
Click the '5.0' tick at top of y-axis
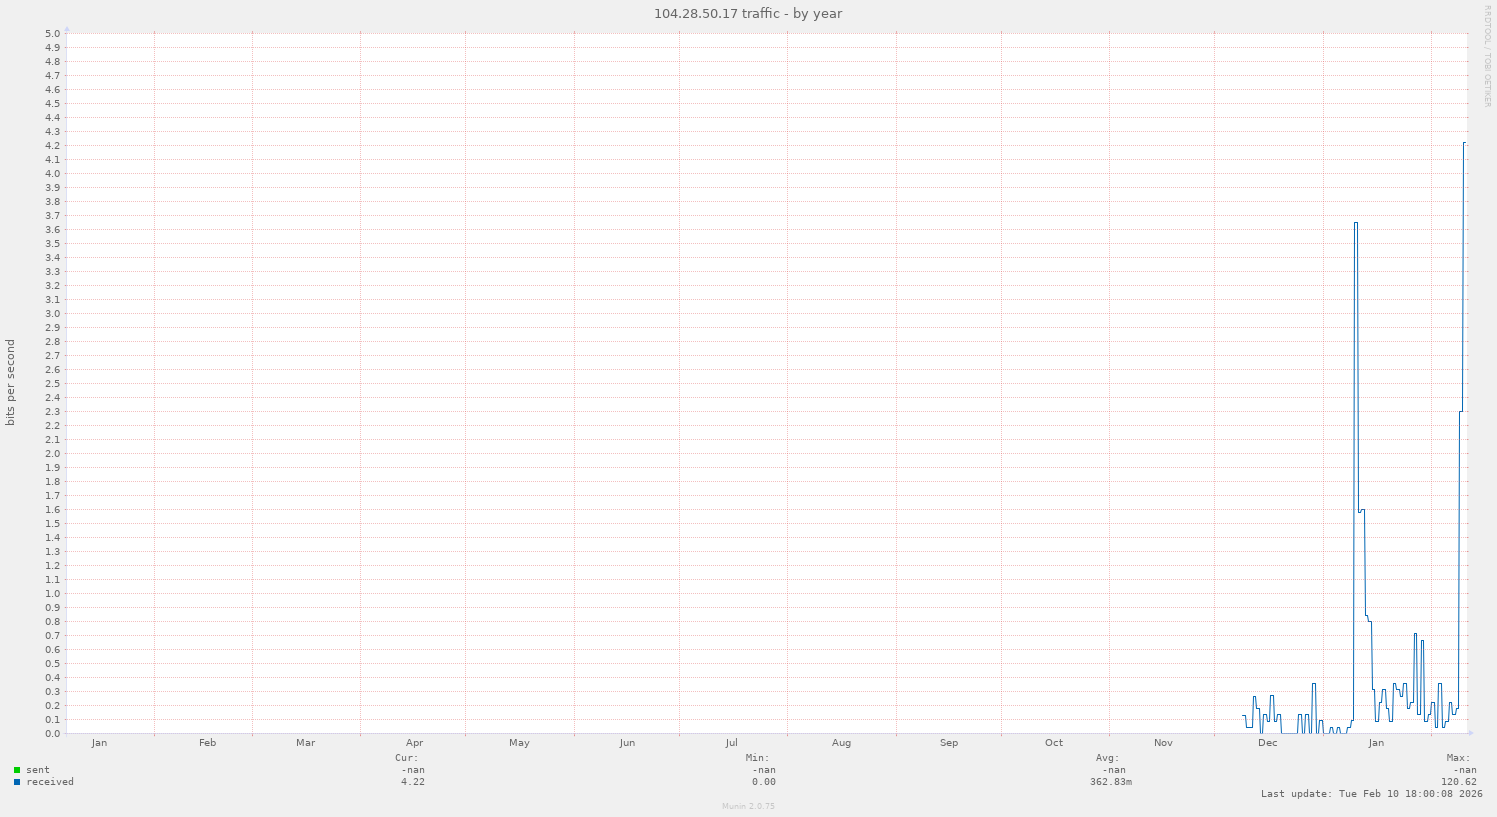click(x=53, y=34)
